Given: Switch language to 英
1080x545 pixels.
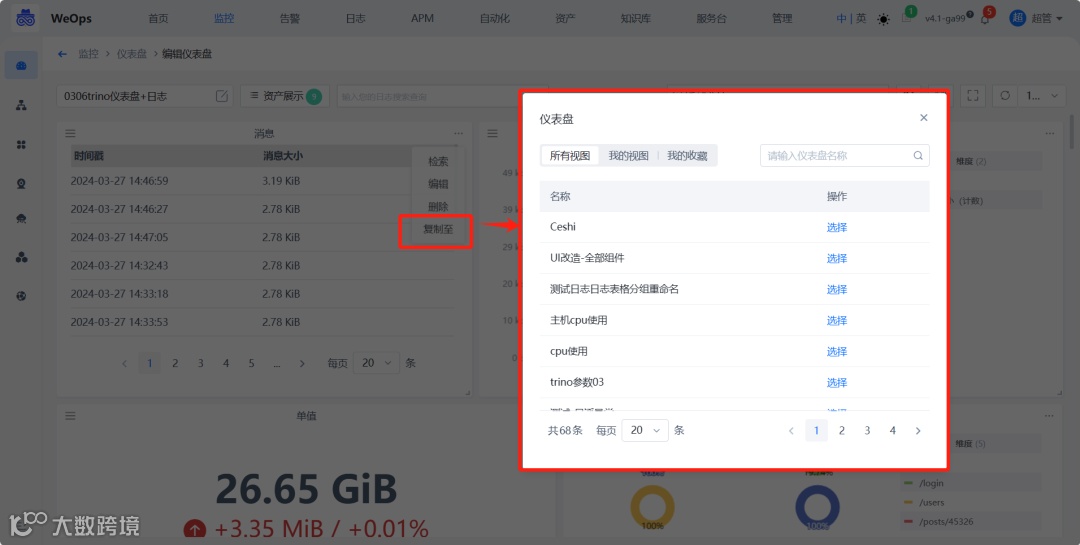Looking at the screenshot, I should (x=861, y=19).
